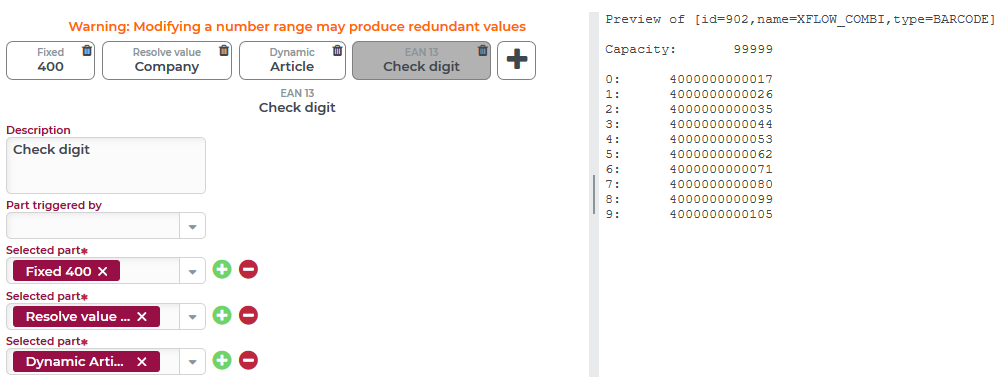Screen dimensions: 1001x390
Task: Click trash icon on Resolve value Company part
Action: tap(224, 50)
